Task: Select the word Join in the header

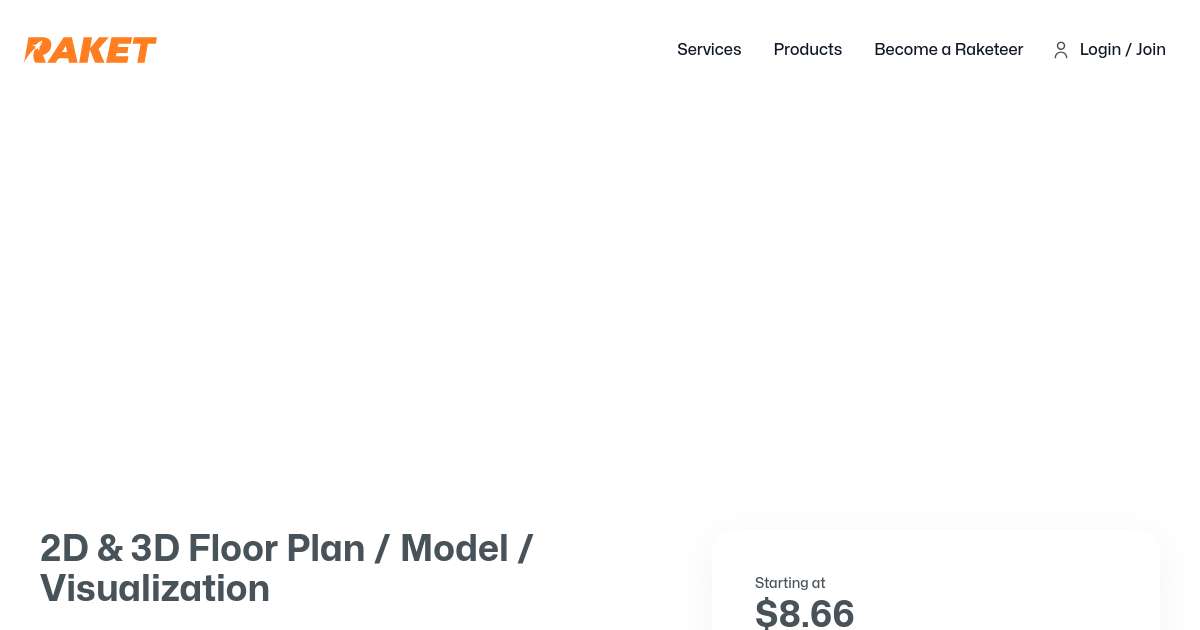Action: (1151, 49)
